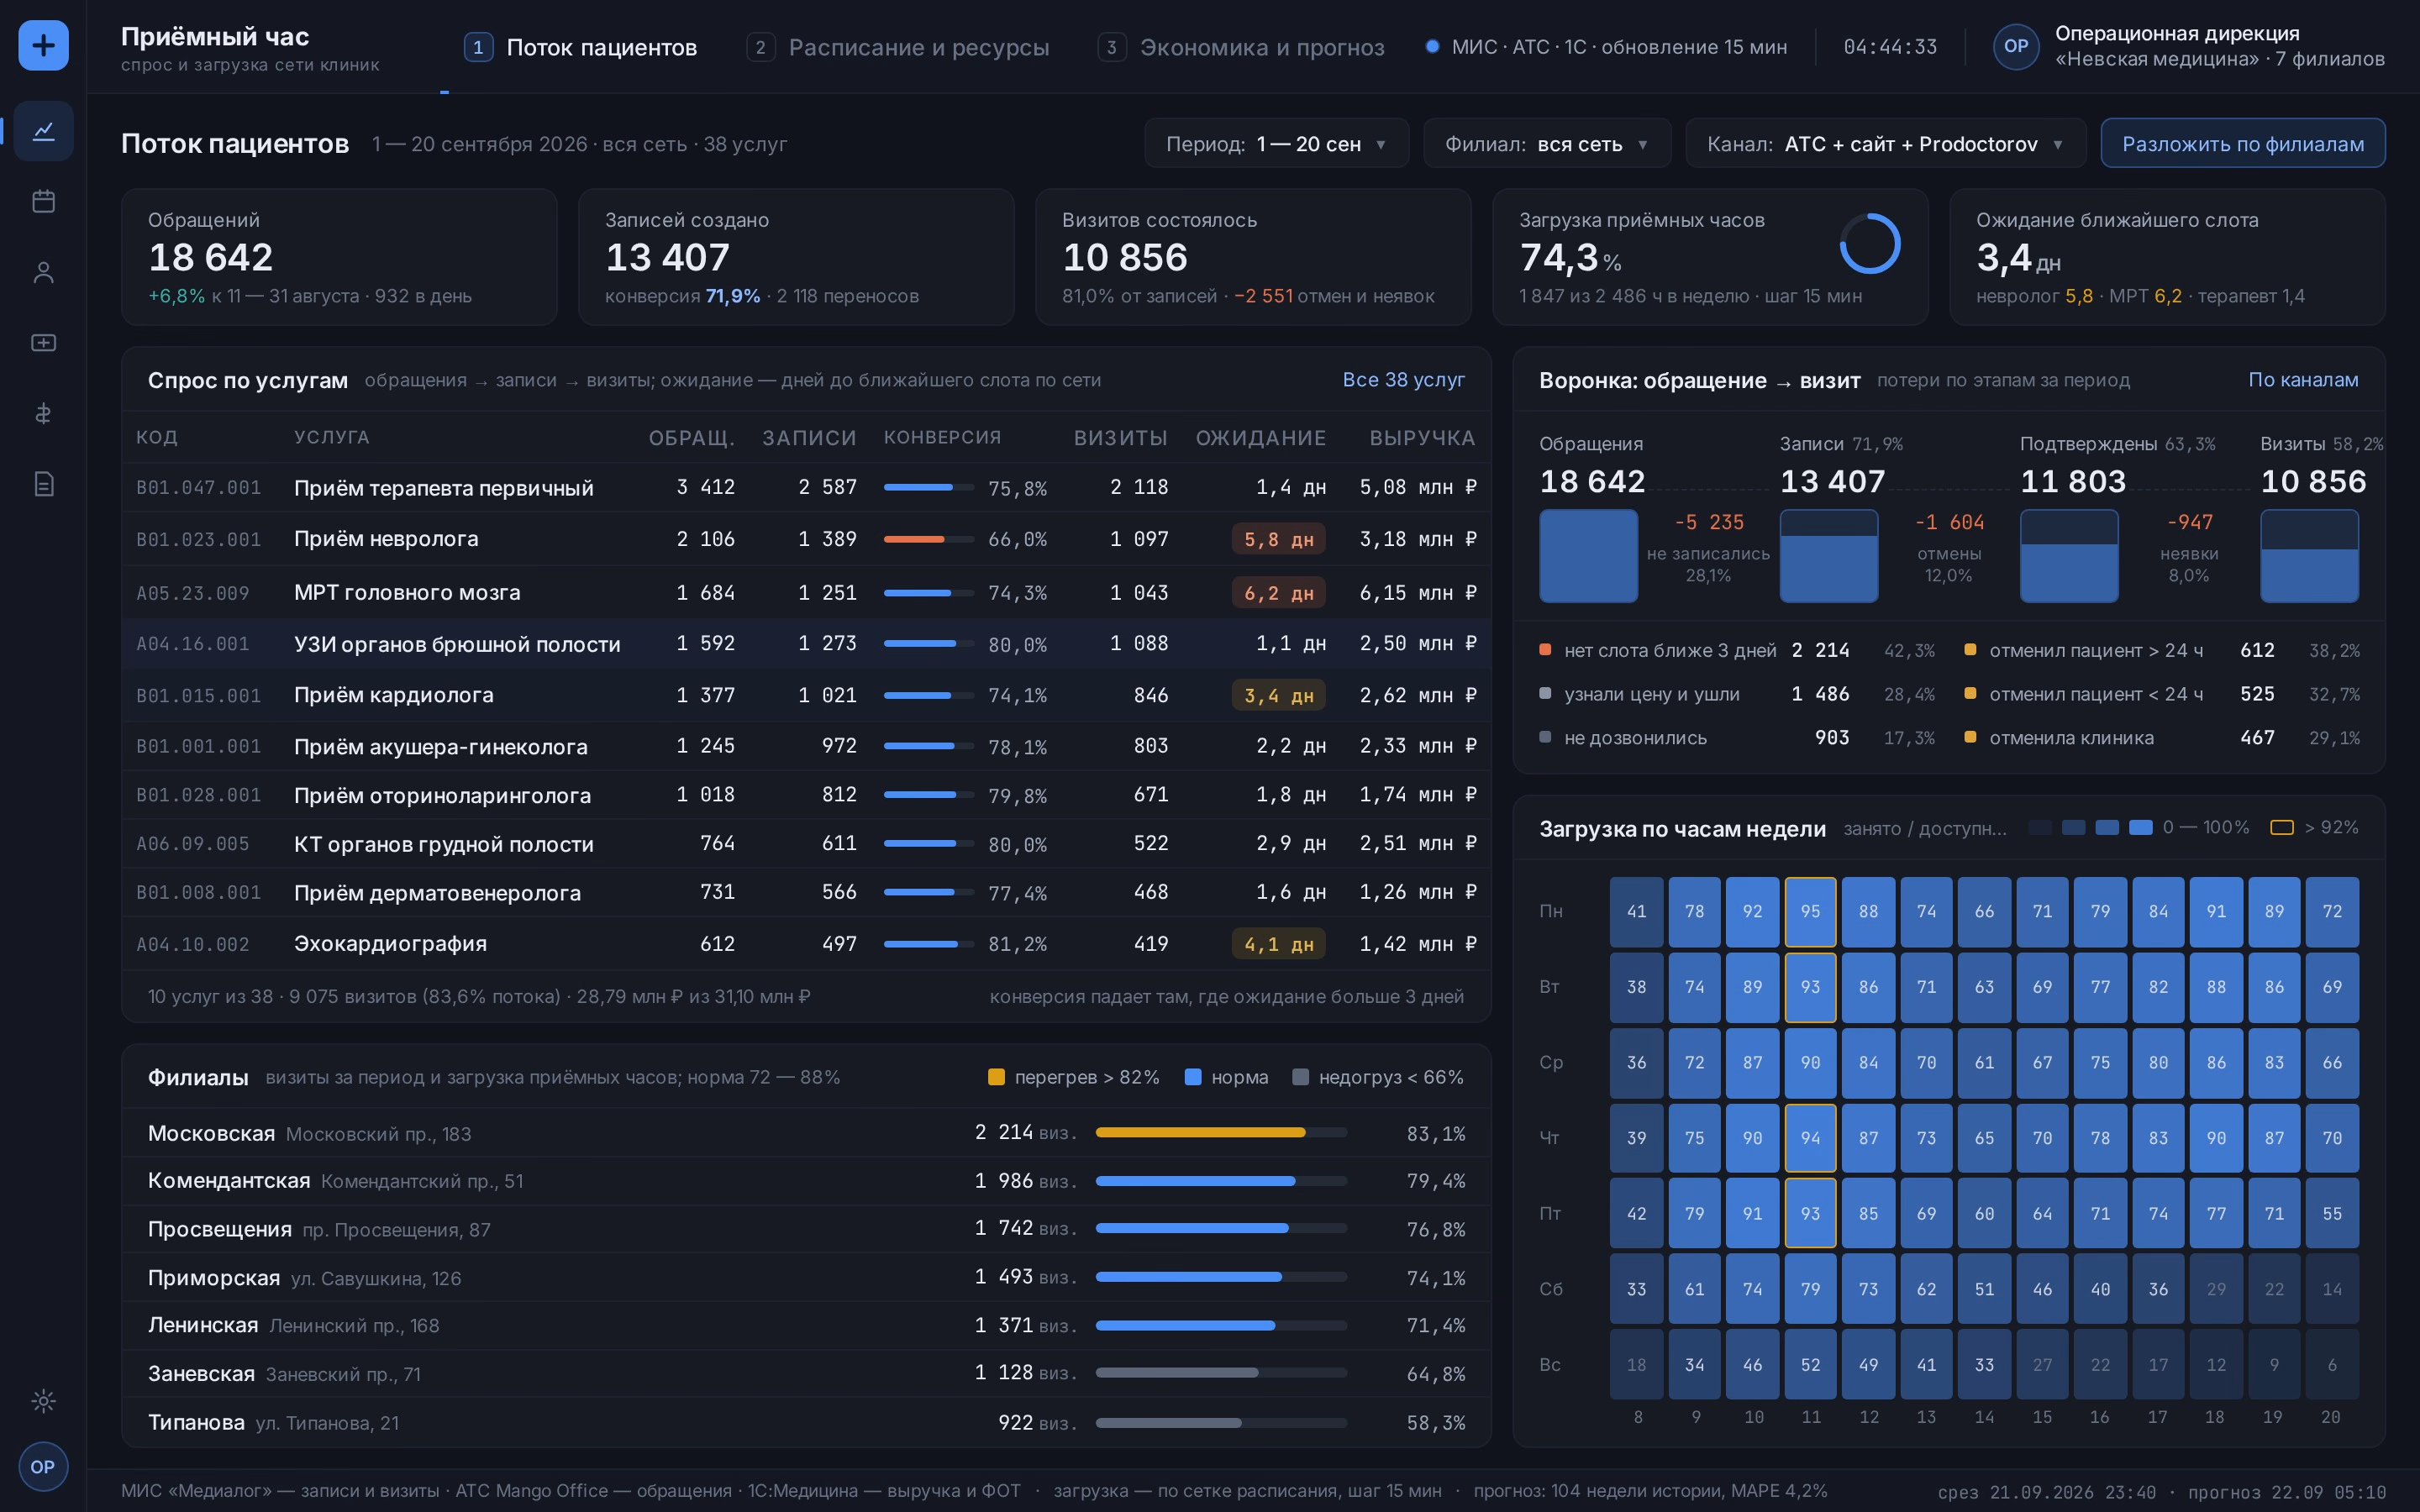Viewport: 2420px width, 1512px height.
Task: Click the недогруз < 66% legend swatch
Action: coord(1300,1077)
